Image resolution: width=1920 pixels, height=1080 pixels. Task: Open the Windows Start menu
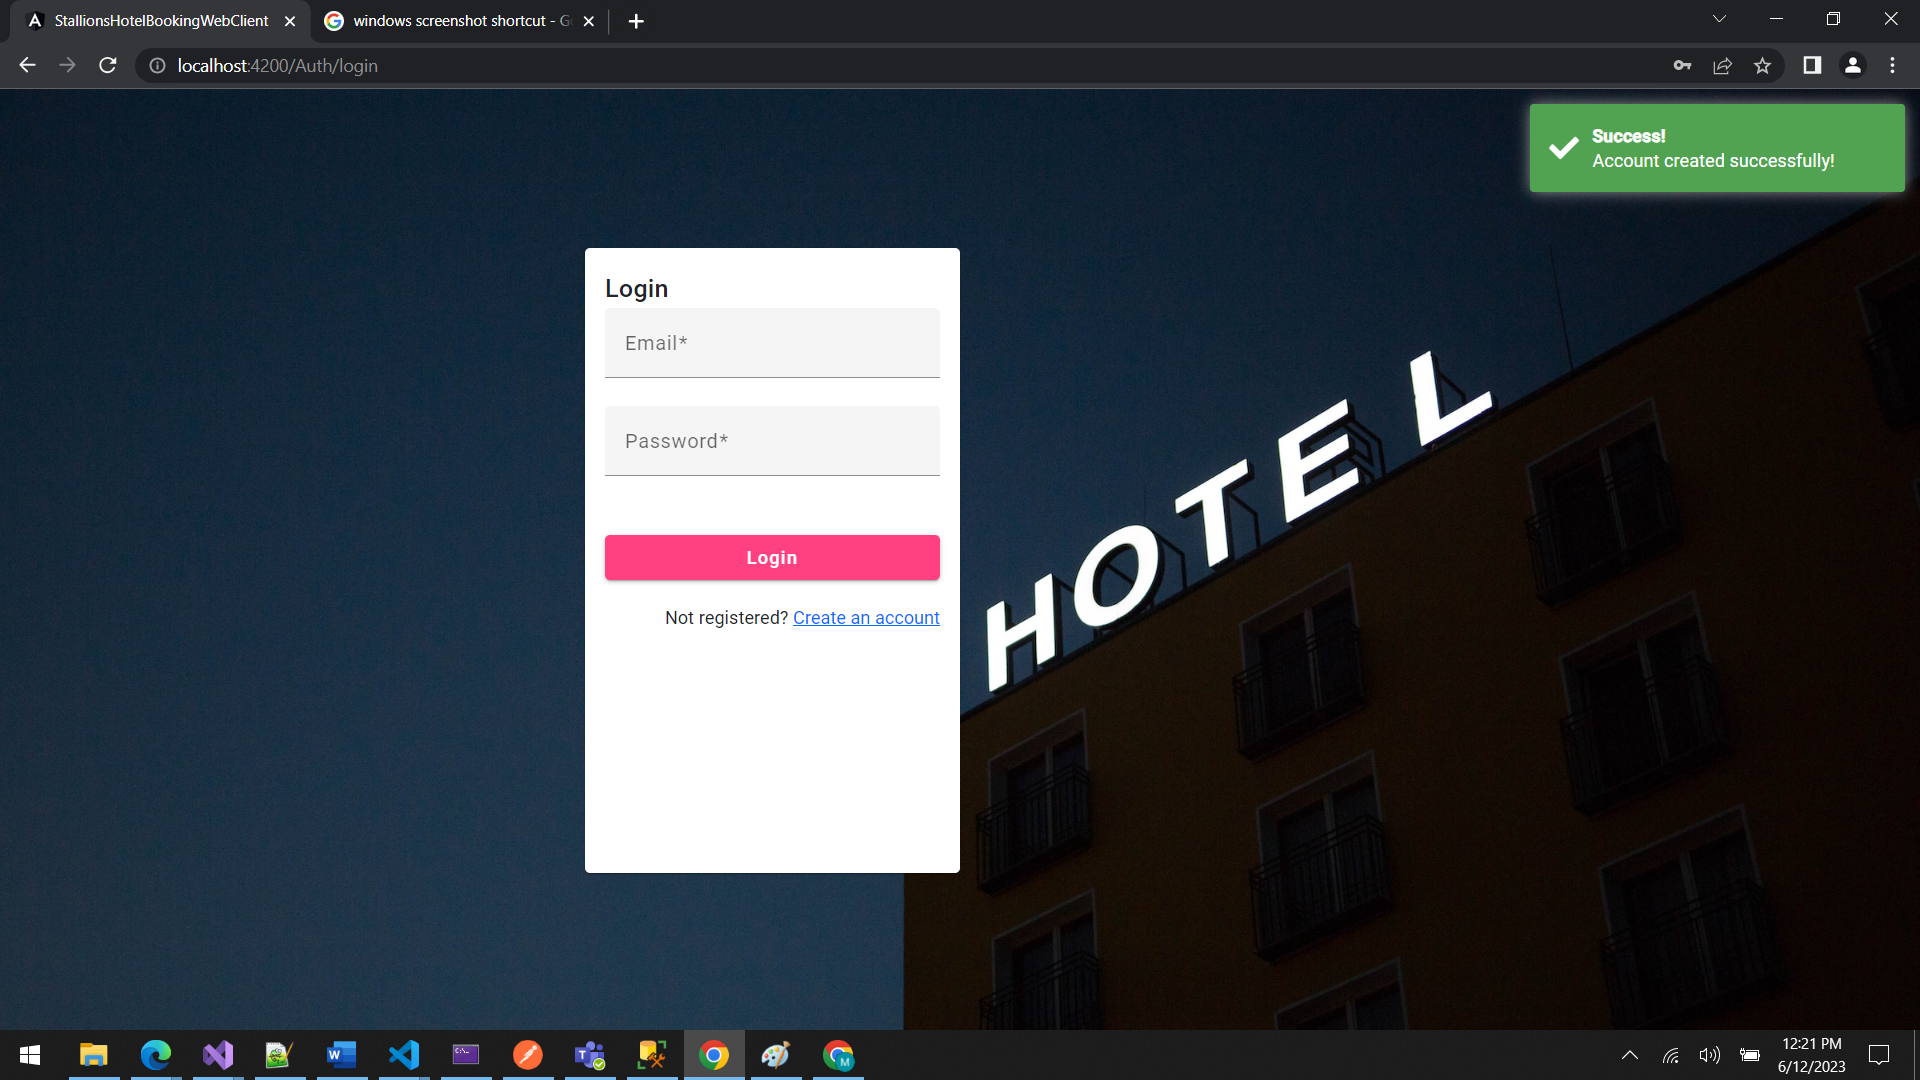coord(30,1055)
